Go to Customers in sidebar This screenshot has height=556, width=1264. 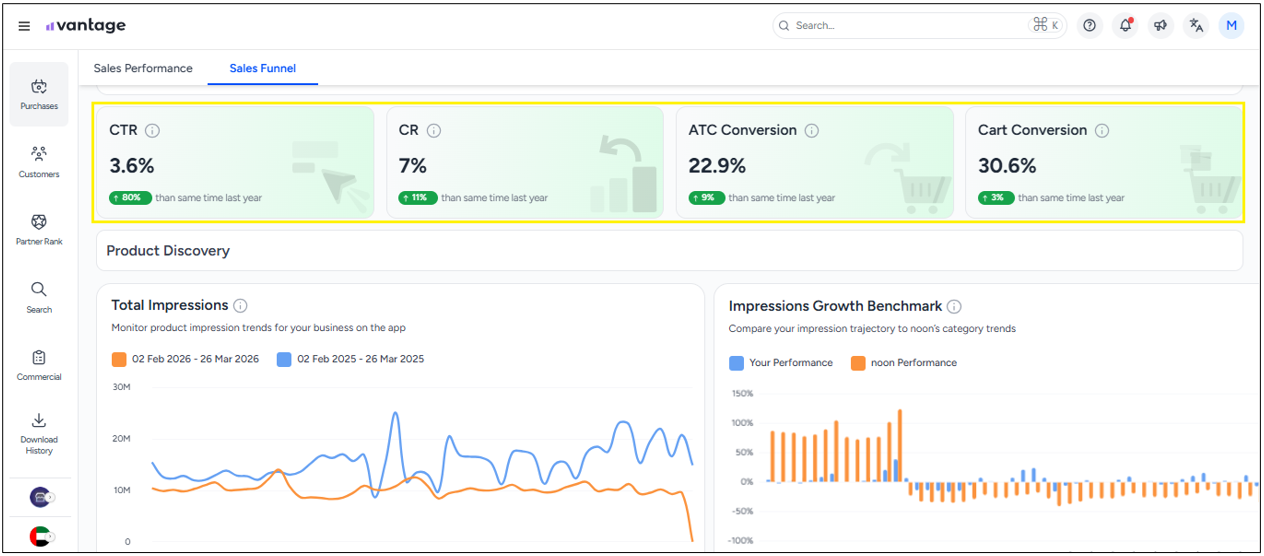(x=39, y=162)
